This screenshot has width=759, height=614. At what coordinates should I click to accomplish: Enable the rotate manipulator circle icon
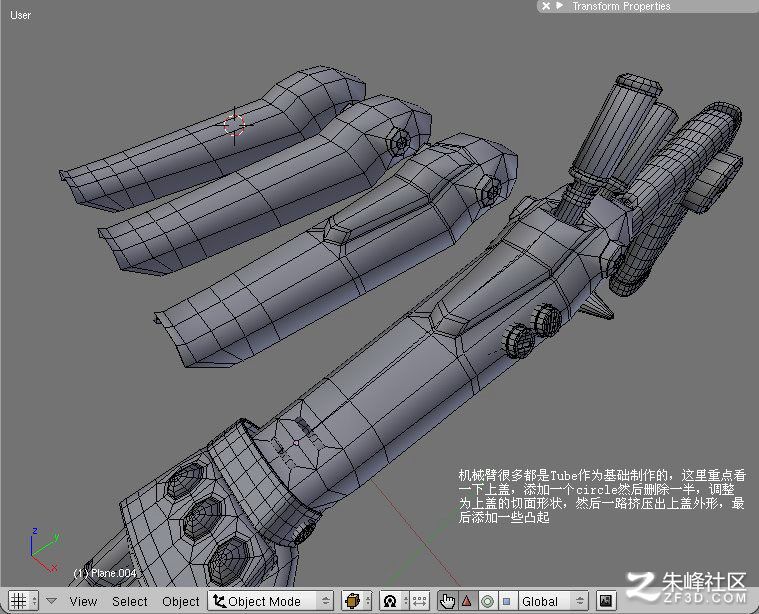point(487,601)
